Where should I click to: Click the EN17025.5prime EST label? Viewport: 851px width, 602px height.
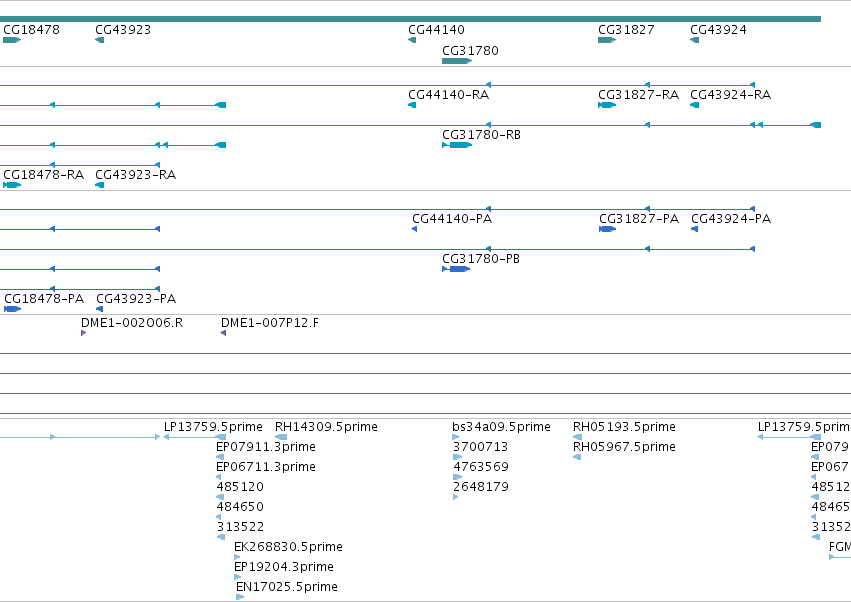click(287, 587)
